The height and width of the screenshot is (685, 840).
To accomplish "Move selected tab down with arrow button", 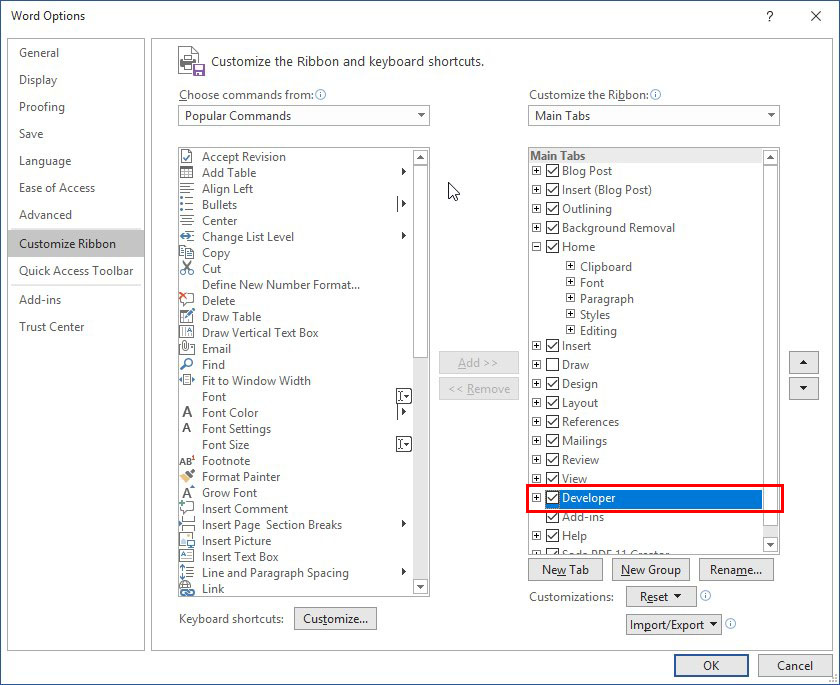I will click(x=804, y=388).
